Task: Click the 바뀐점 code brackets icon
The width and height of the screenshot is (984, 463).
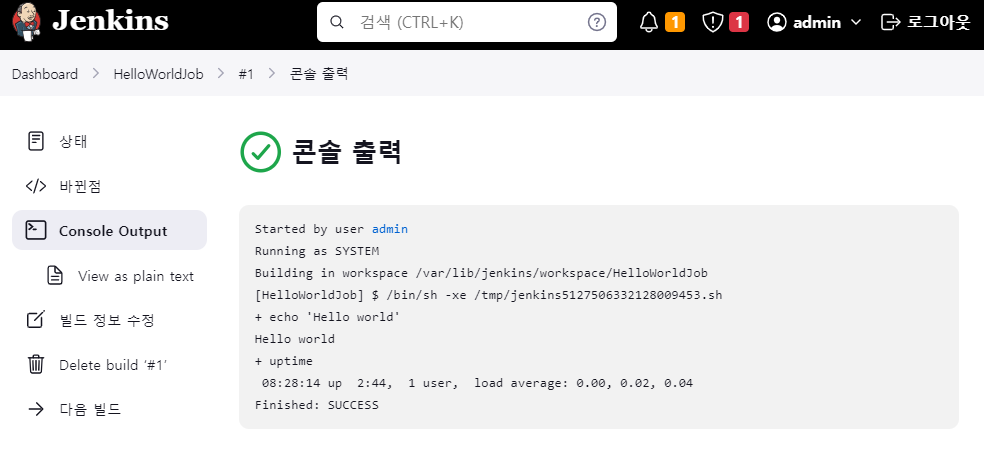Action: [x=36, y=186]
